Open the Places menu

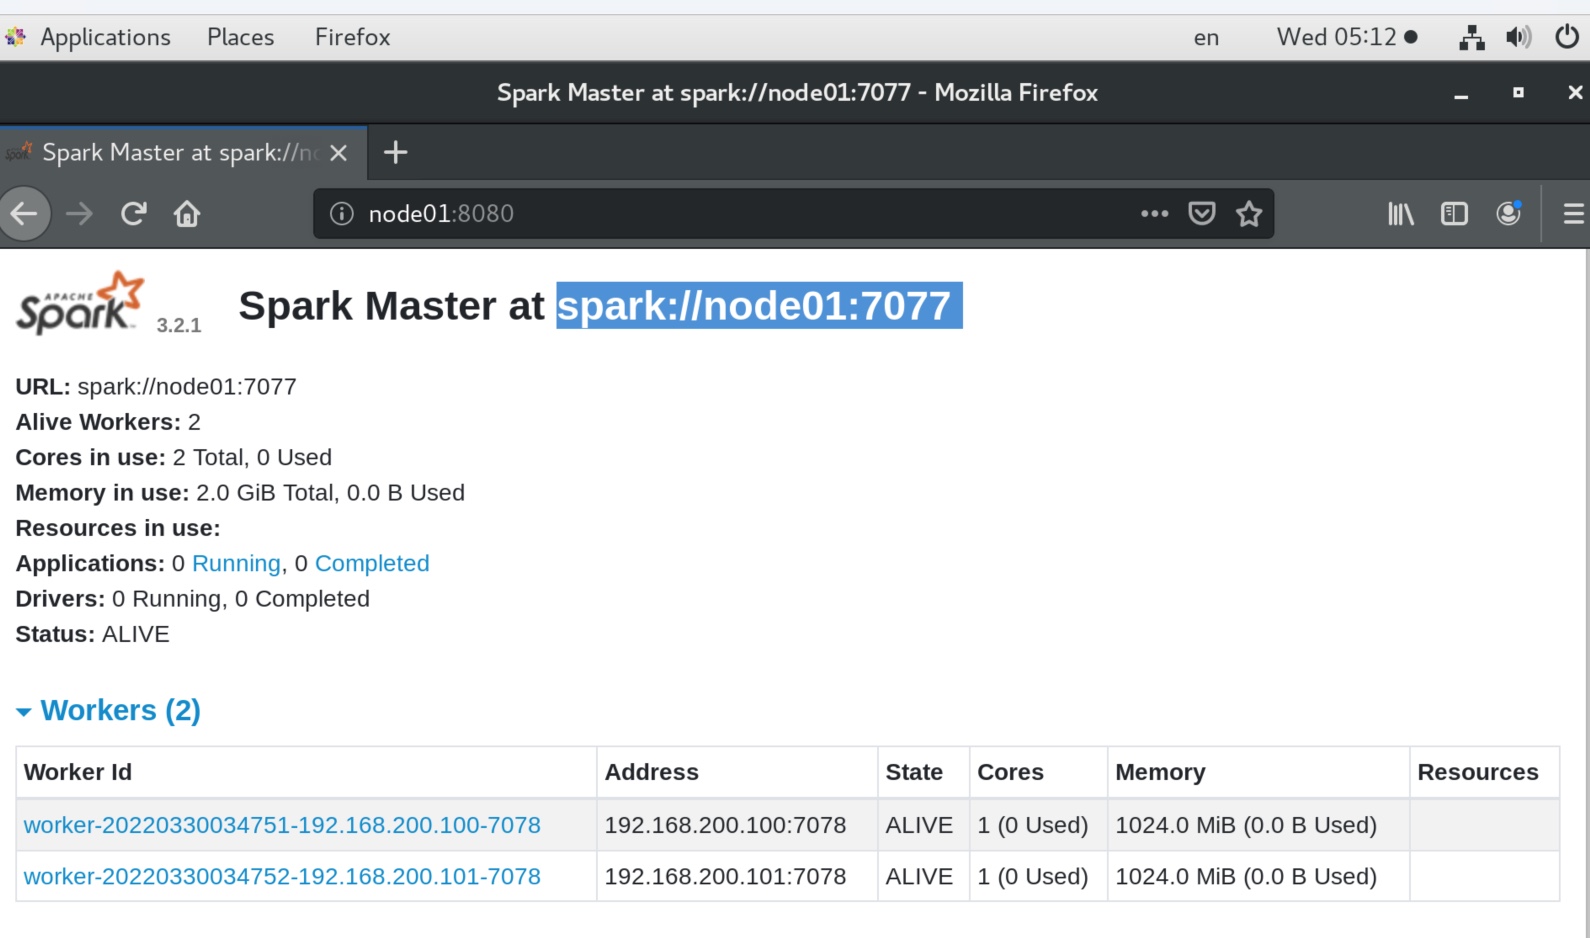point(240,37)
